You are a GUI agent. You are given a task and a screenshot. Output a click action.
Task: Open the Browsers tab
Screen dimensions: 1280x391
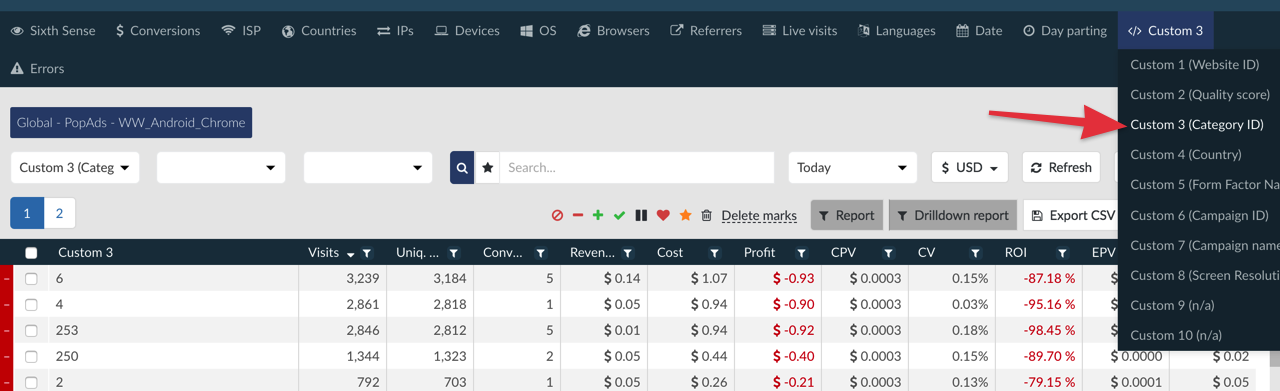(x=613, y=31)
